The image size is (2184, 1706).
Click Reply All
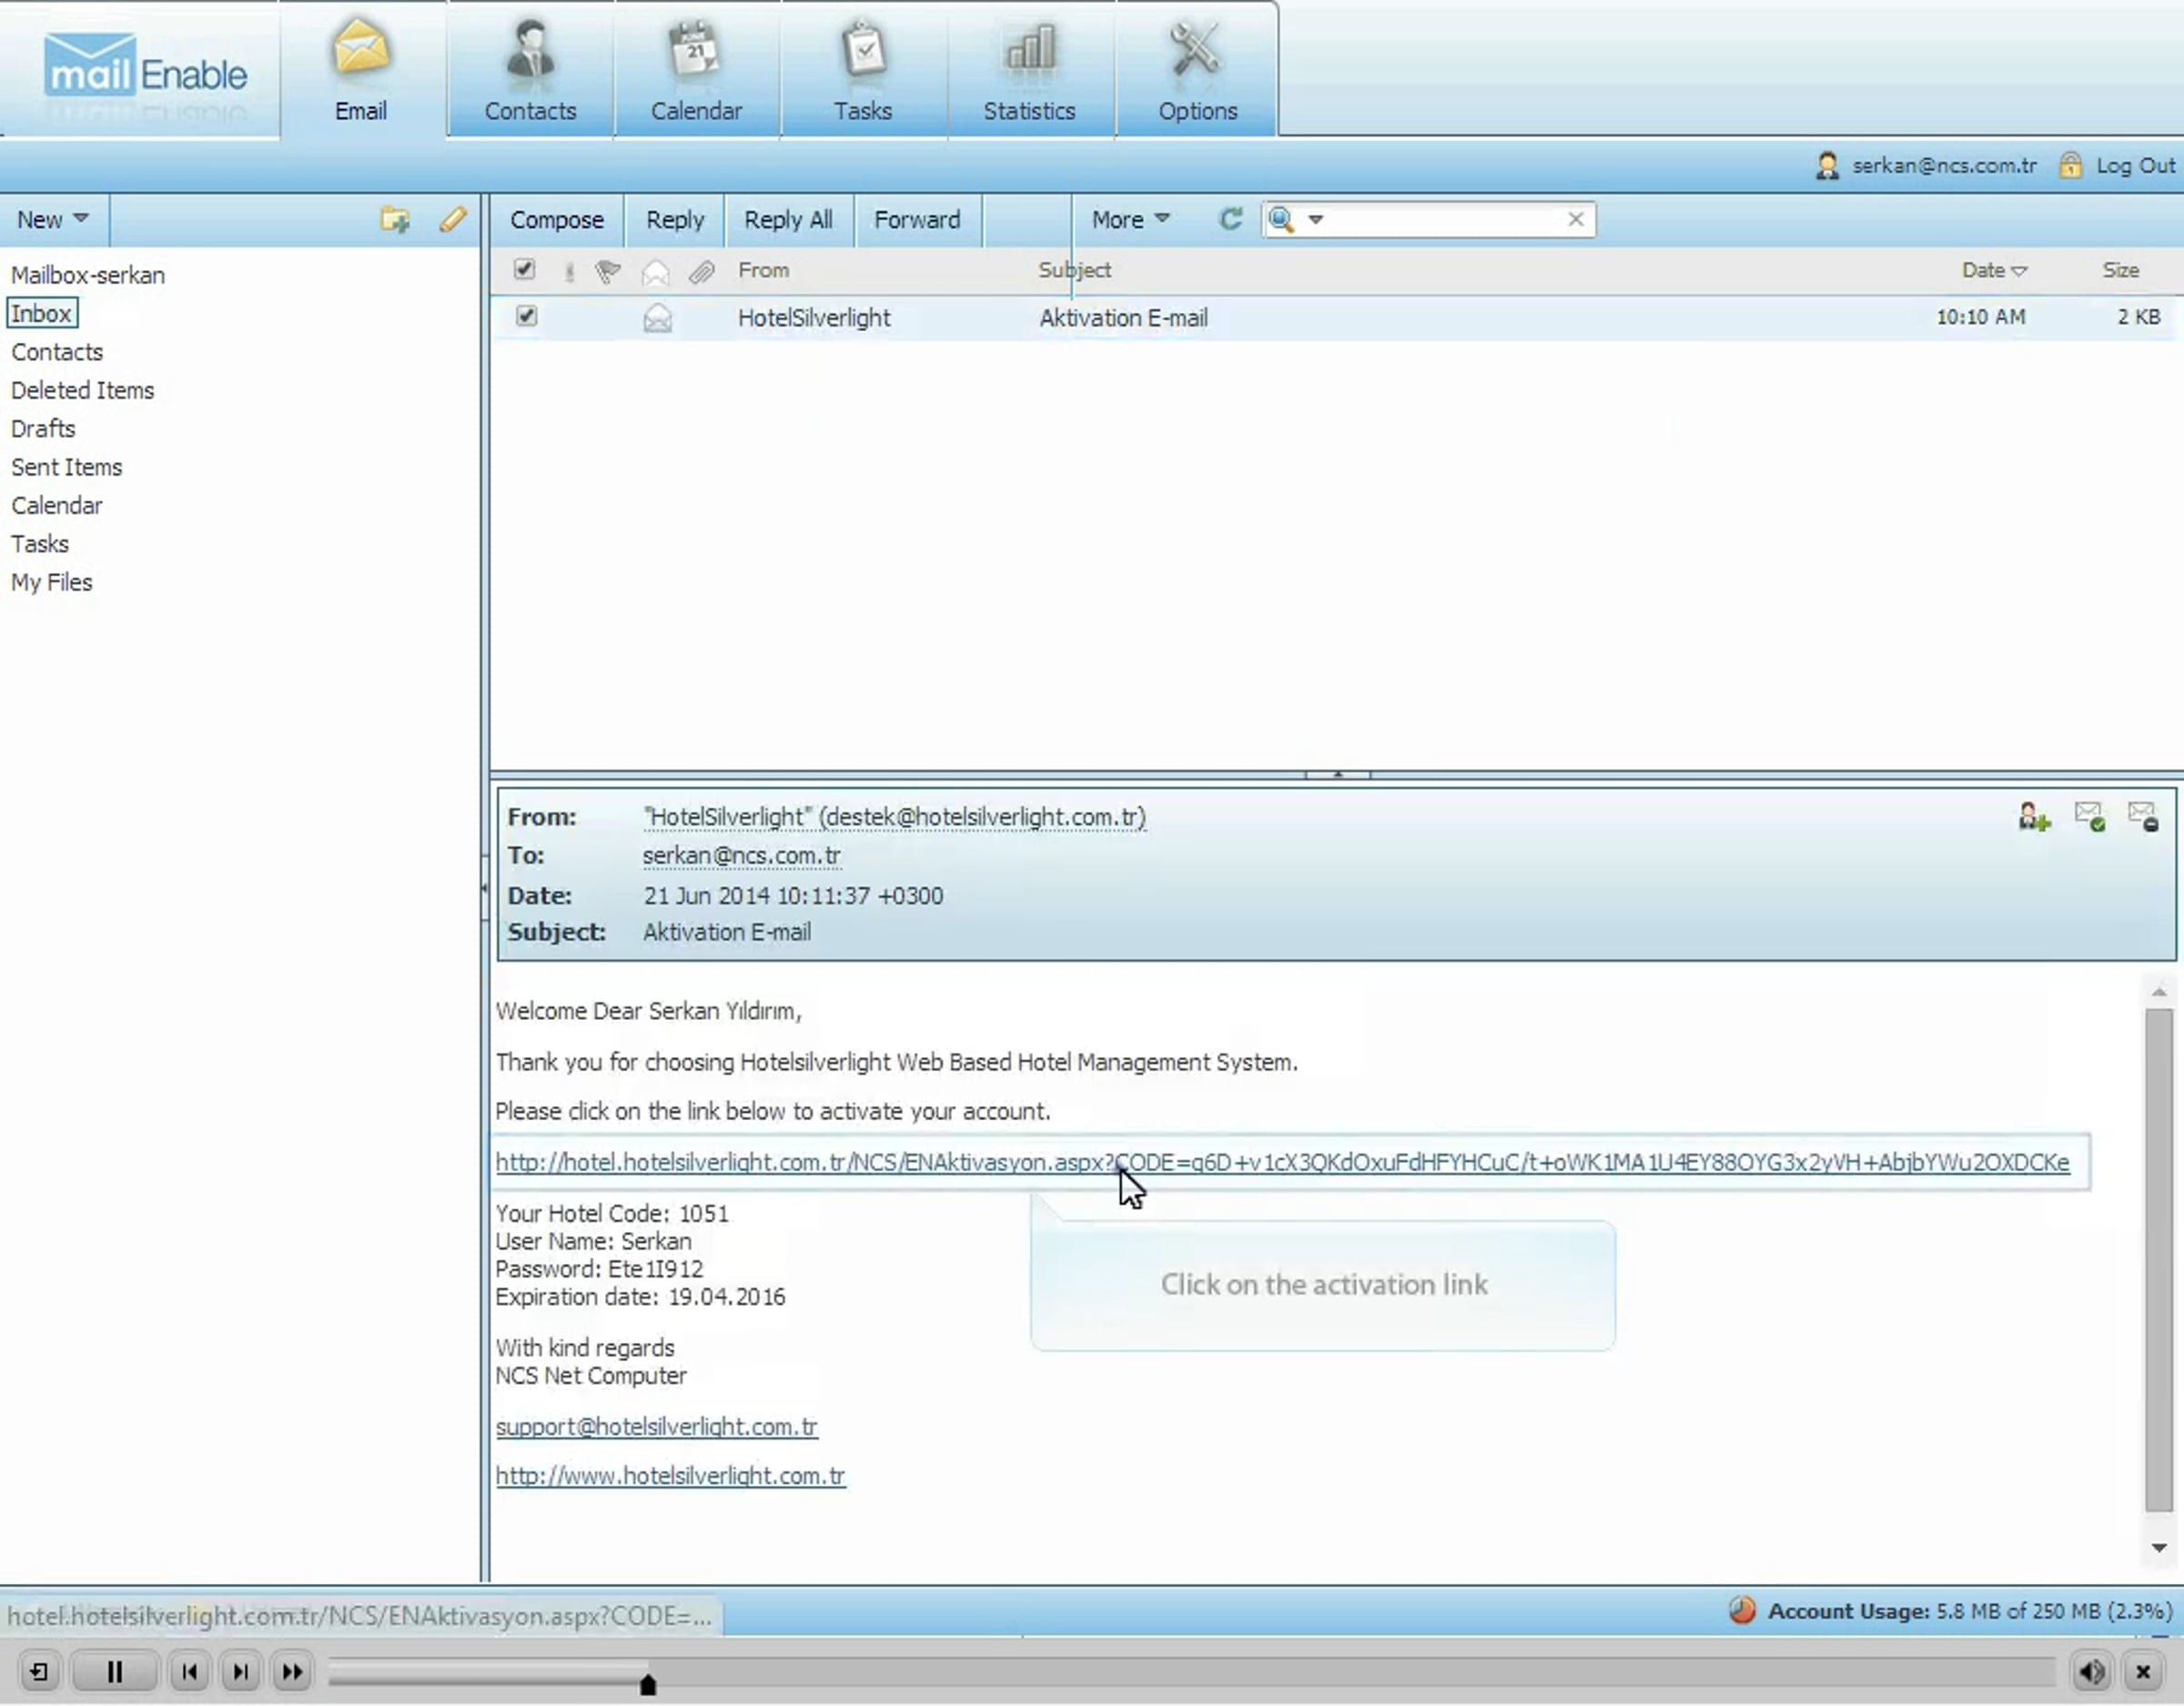pos(788,219)
